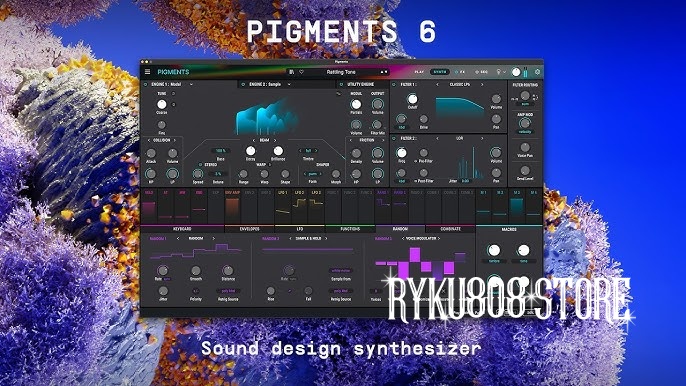
Task: Click the Stereo Spread knob
Action: point(198,174)
